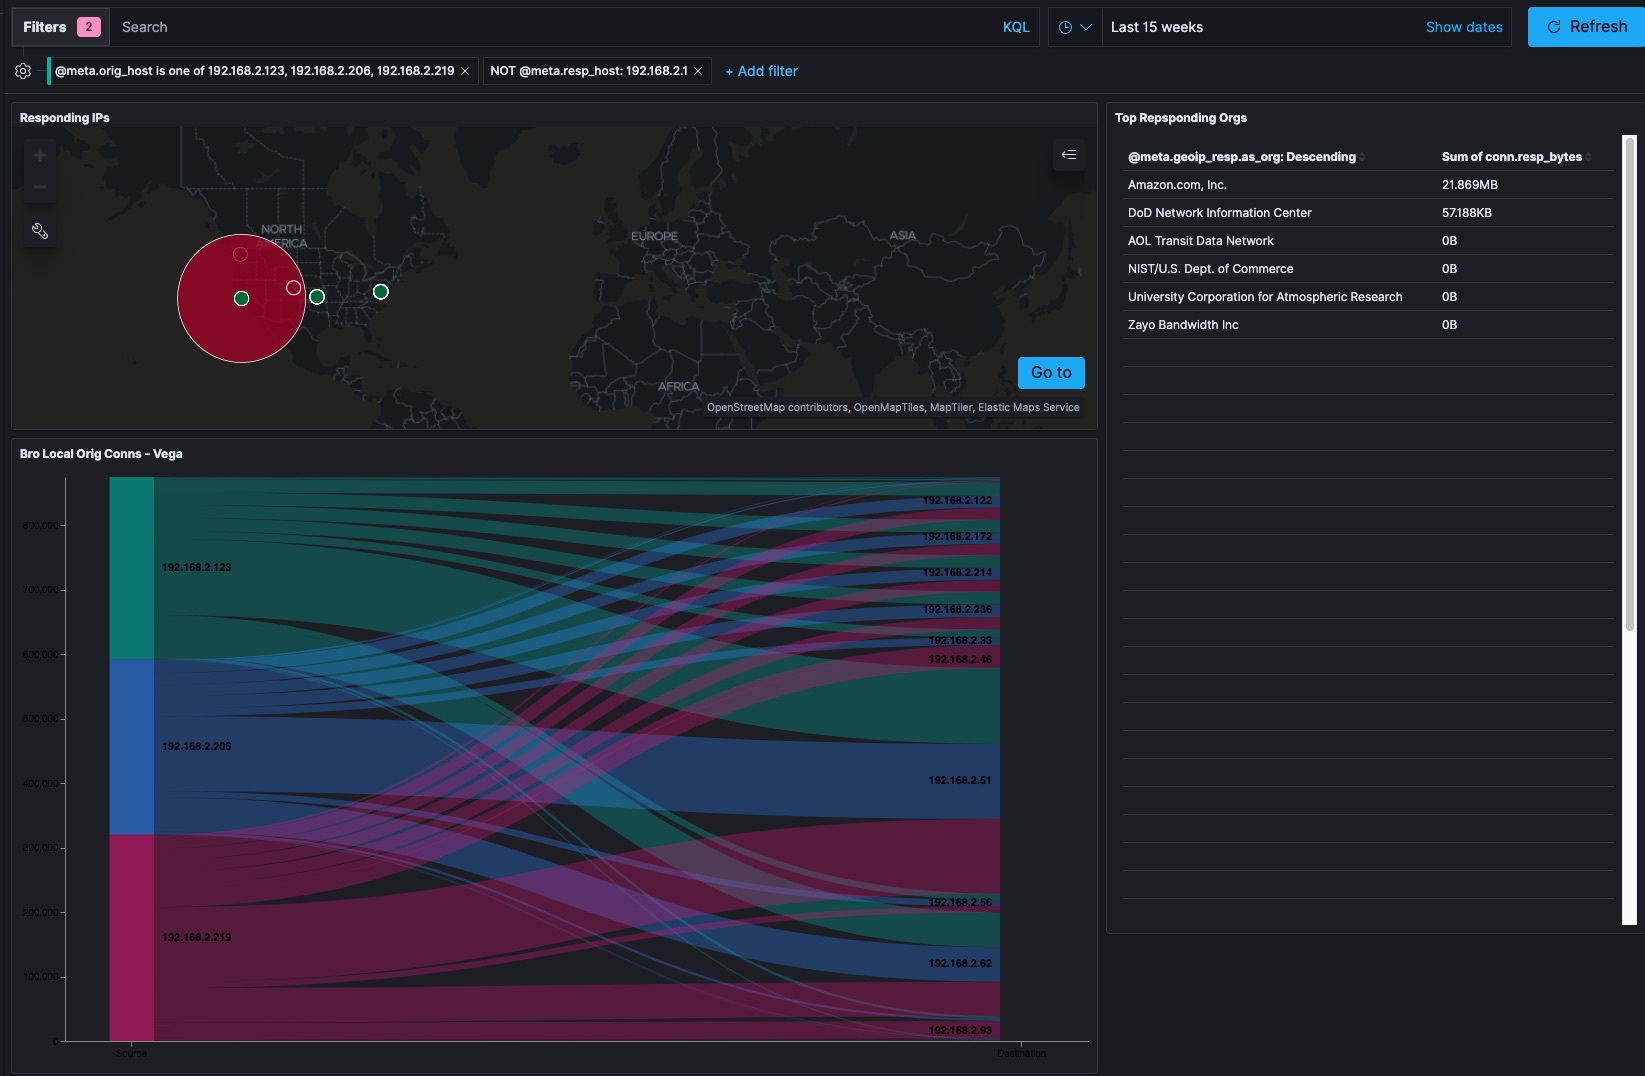Select AOL Transit Data Network row
1645x1076 pixels.
(1368, 241)
